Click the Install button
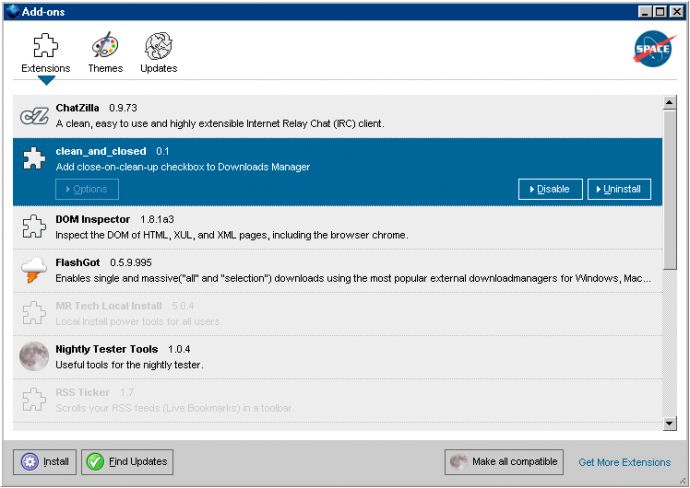Image resolution: width=690 pixels, height=488 pixels. [x=44, y=462]
